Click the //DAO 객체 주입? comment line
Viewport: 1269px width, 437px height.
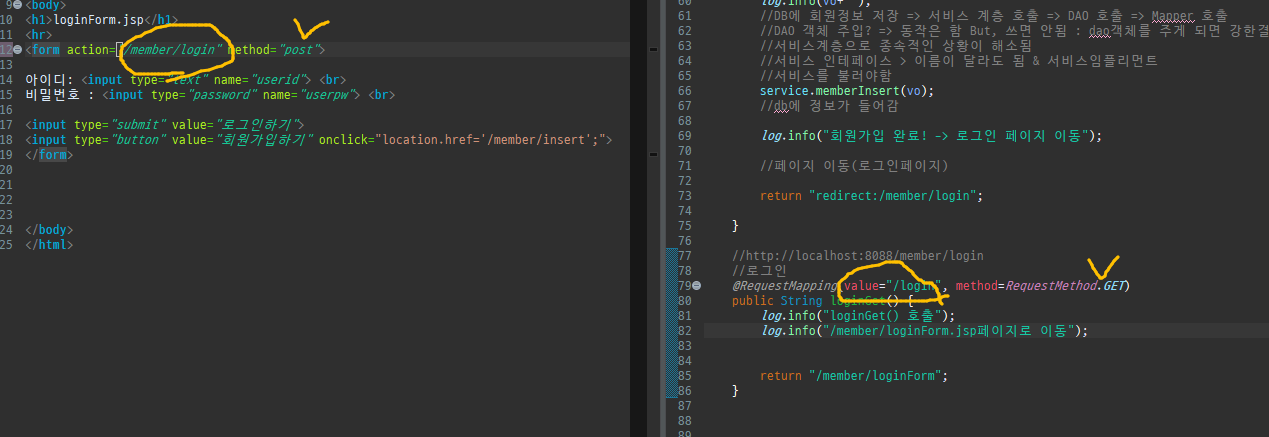point(1014,30)
